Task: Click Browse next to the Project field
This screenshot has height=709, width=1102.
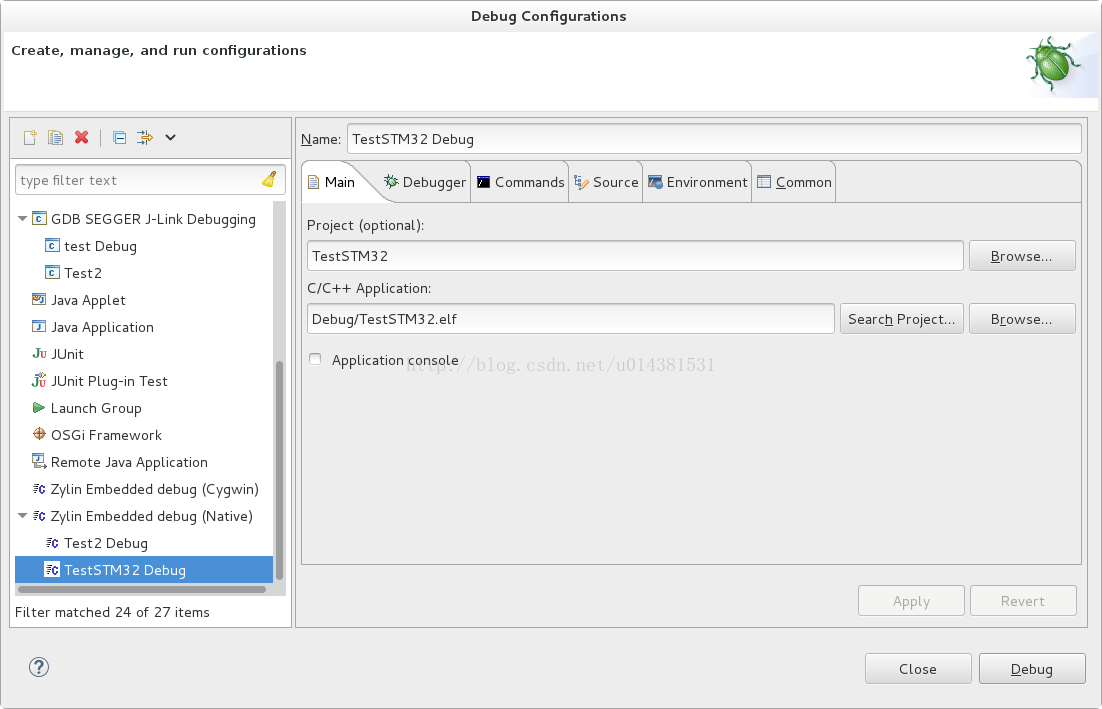Action: (1021, 256)
